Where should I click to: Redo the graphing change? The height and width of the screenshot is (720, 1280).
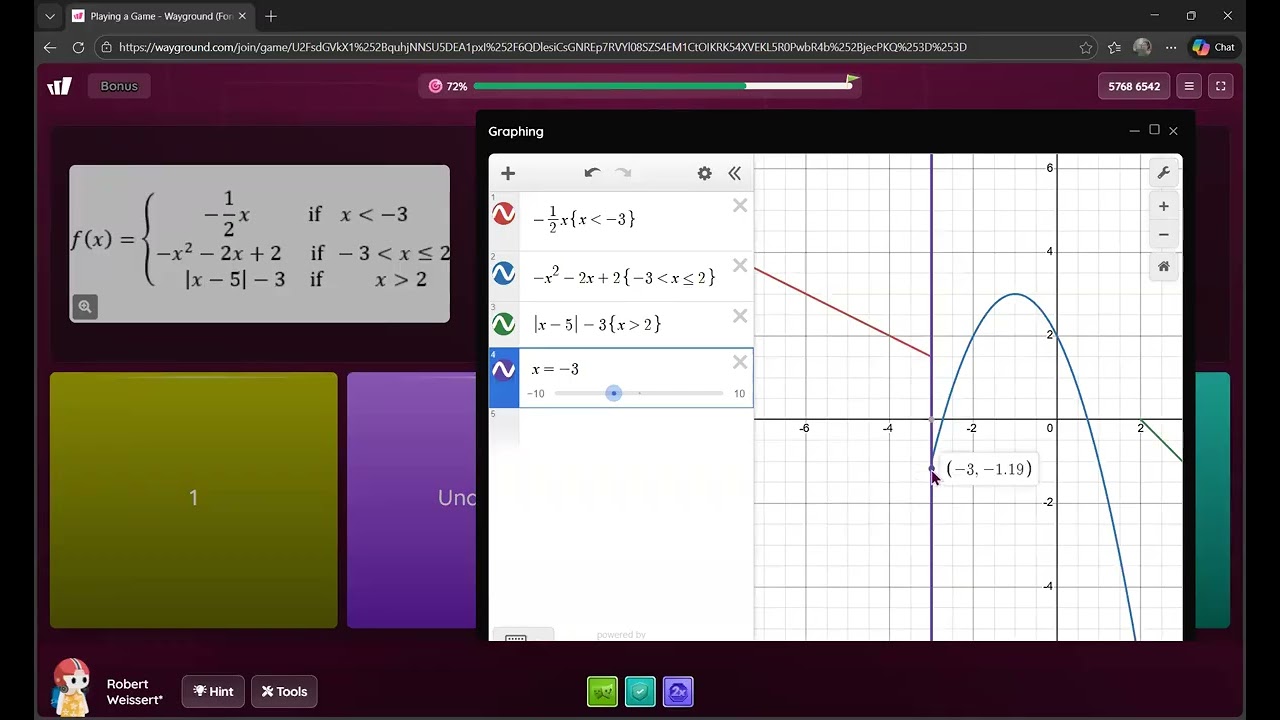[x=624, y=173]
